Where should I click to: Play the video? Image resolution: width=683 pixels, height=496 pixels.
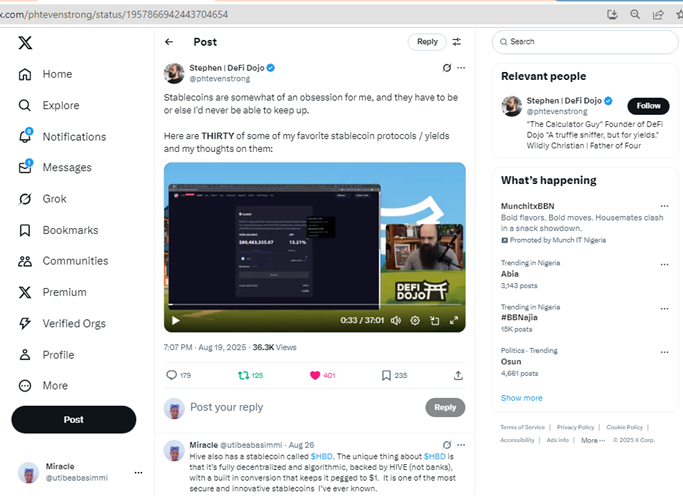pyautogui.click(x=176, y=321)
